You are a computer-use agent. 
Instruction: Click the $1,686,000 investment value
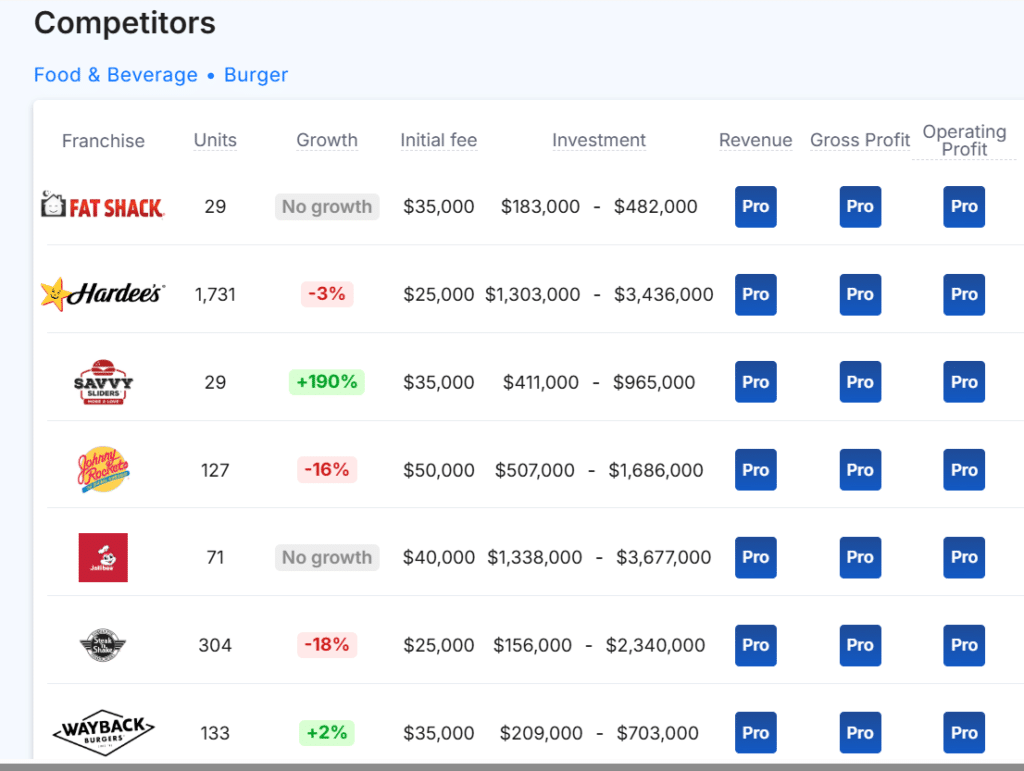click(656, 470)
